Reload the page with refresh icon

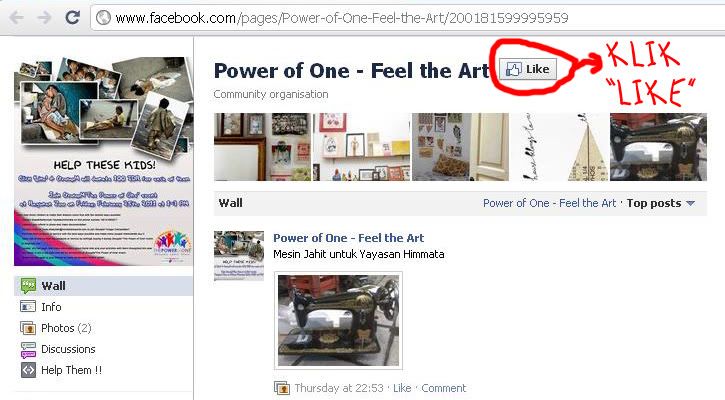73,17
